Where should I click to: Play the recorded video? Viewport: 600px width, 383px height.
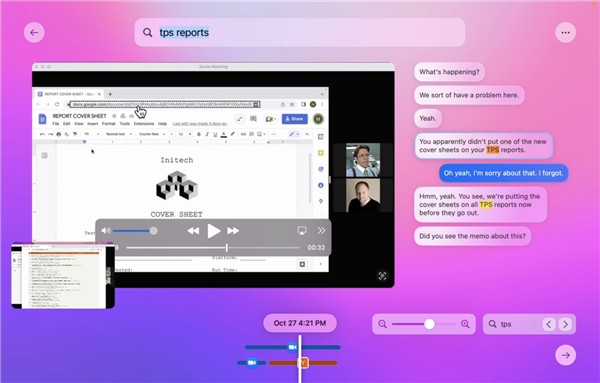coord(214,231)
